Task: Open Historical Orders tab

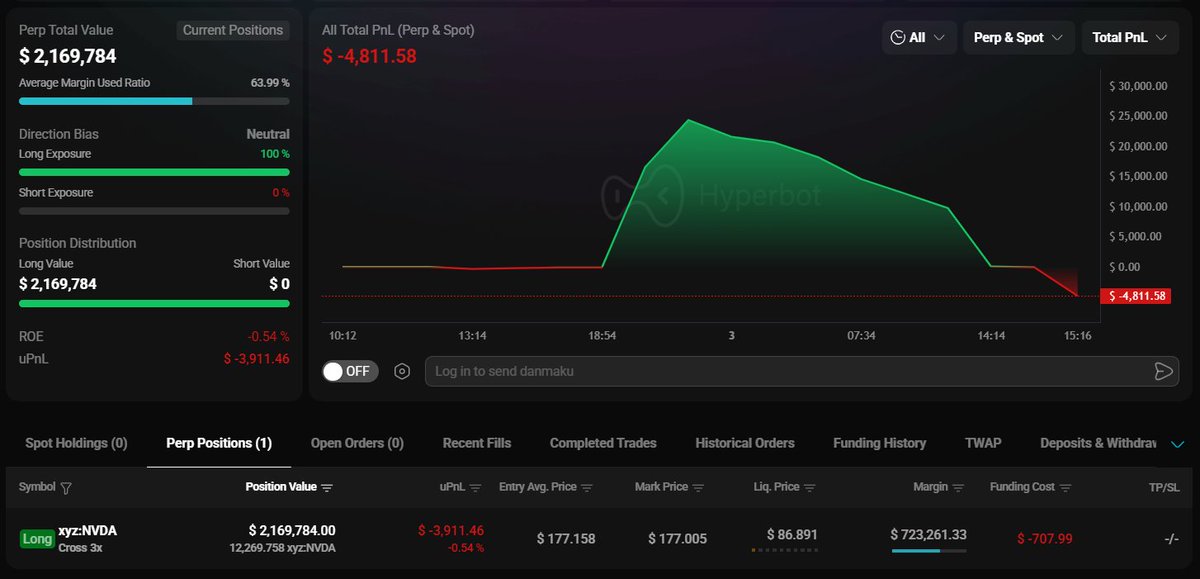Action: tap(745, 443)
